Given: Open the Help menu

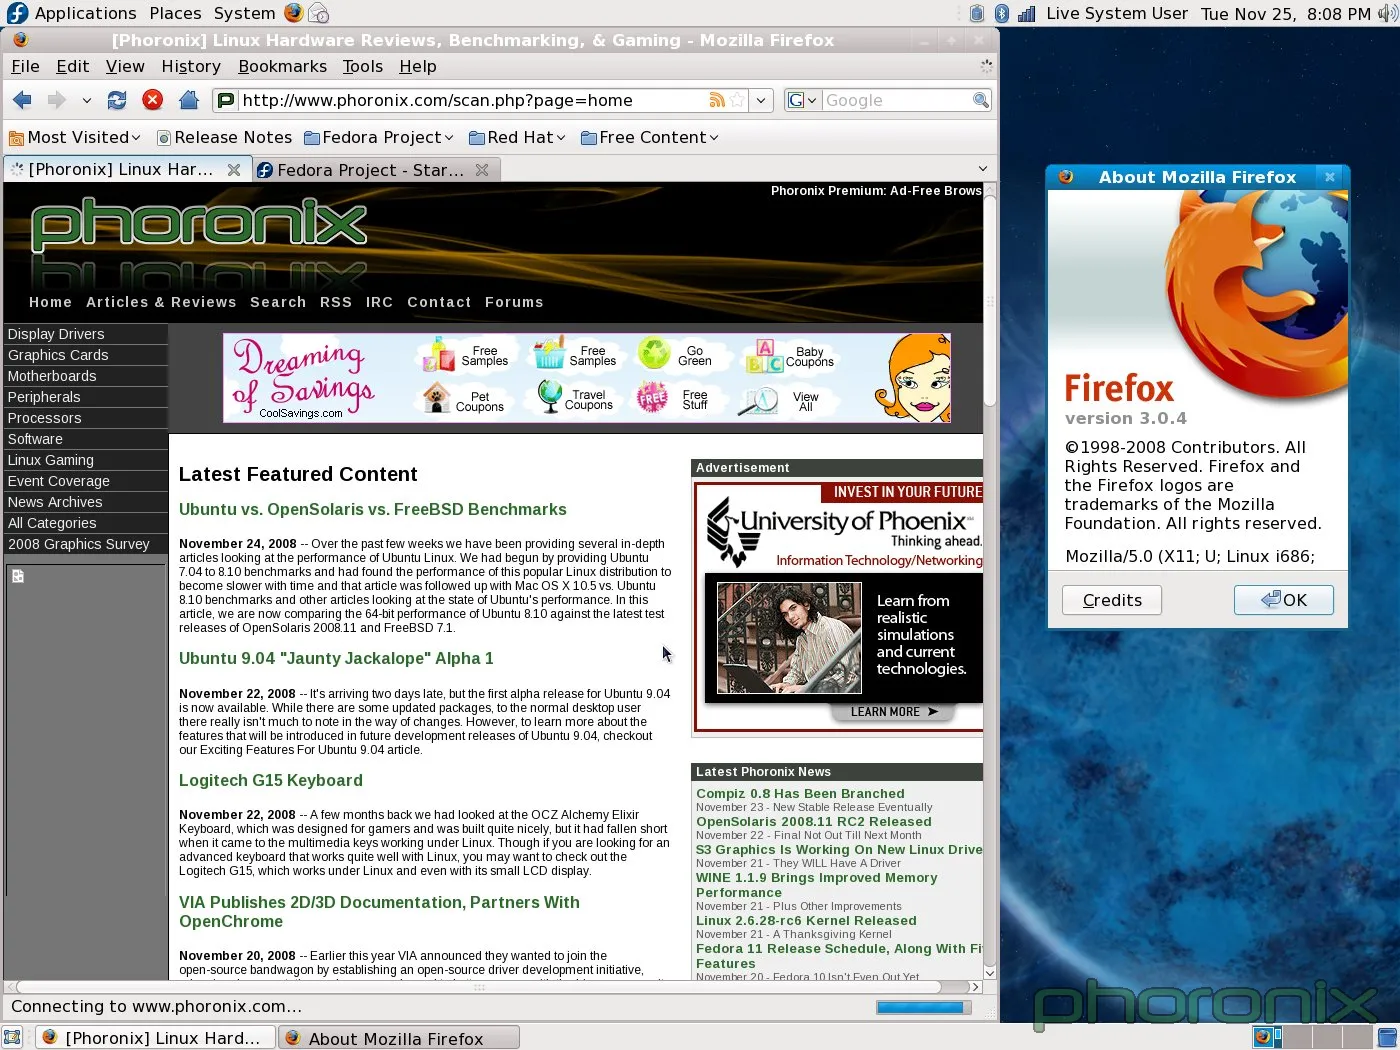Looking at the screenshot, I should point(418,66).
